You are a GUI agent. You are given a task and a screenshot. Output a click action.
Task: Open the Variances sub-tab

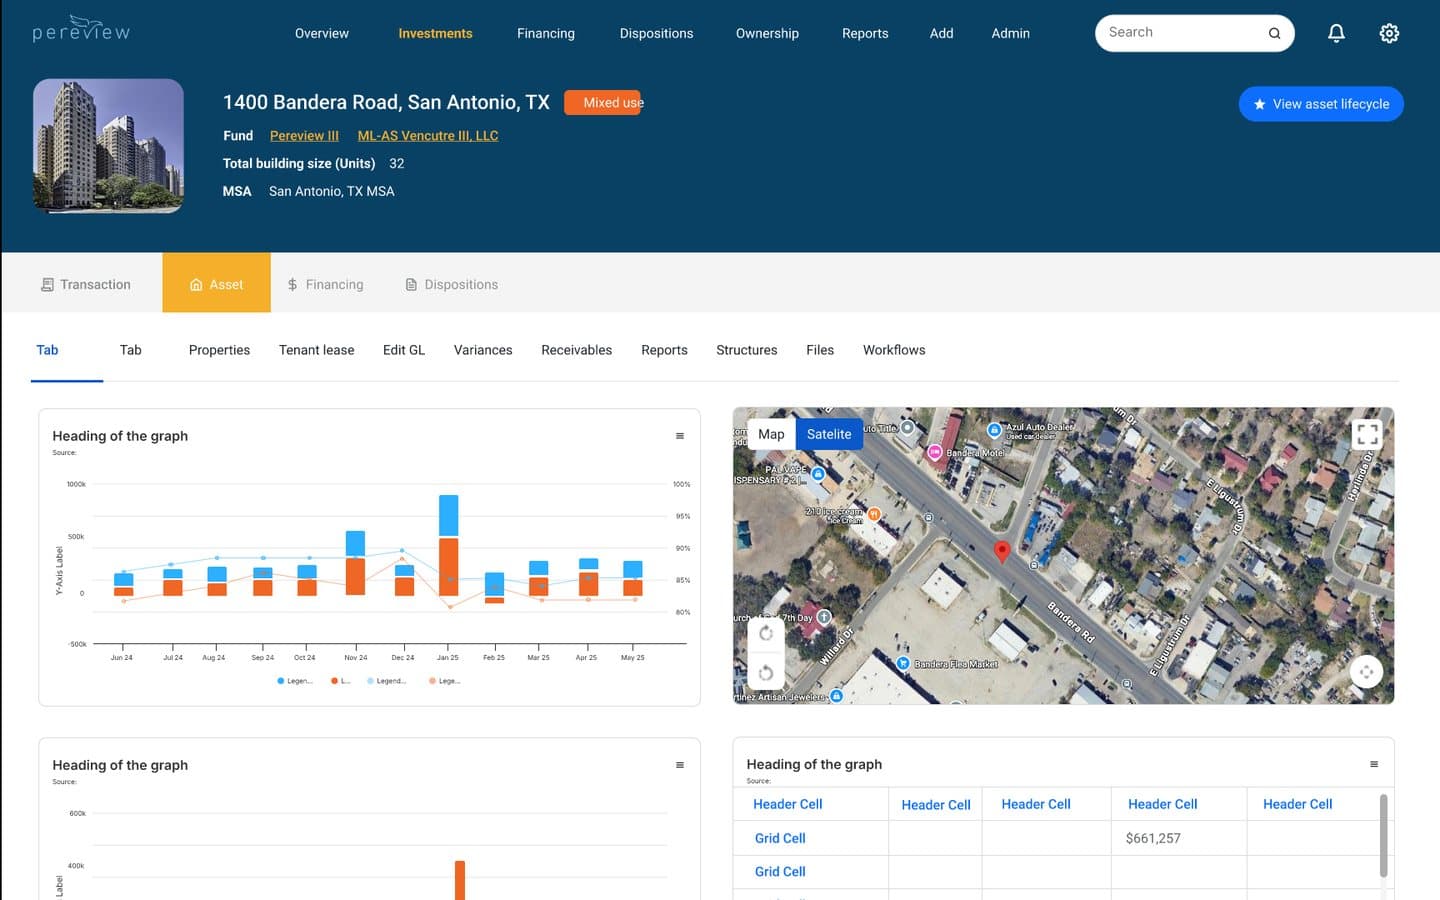point(483,350)
